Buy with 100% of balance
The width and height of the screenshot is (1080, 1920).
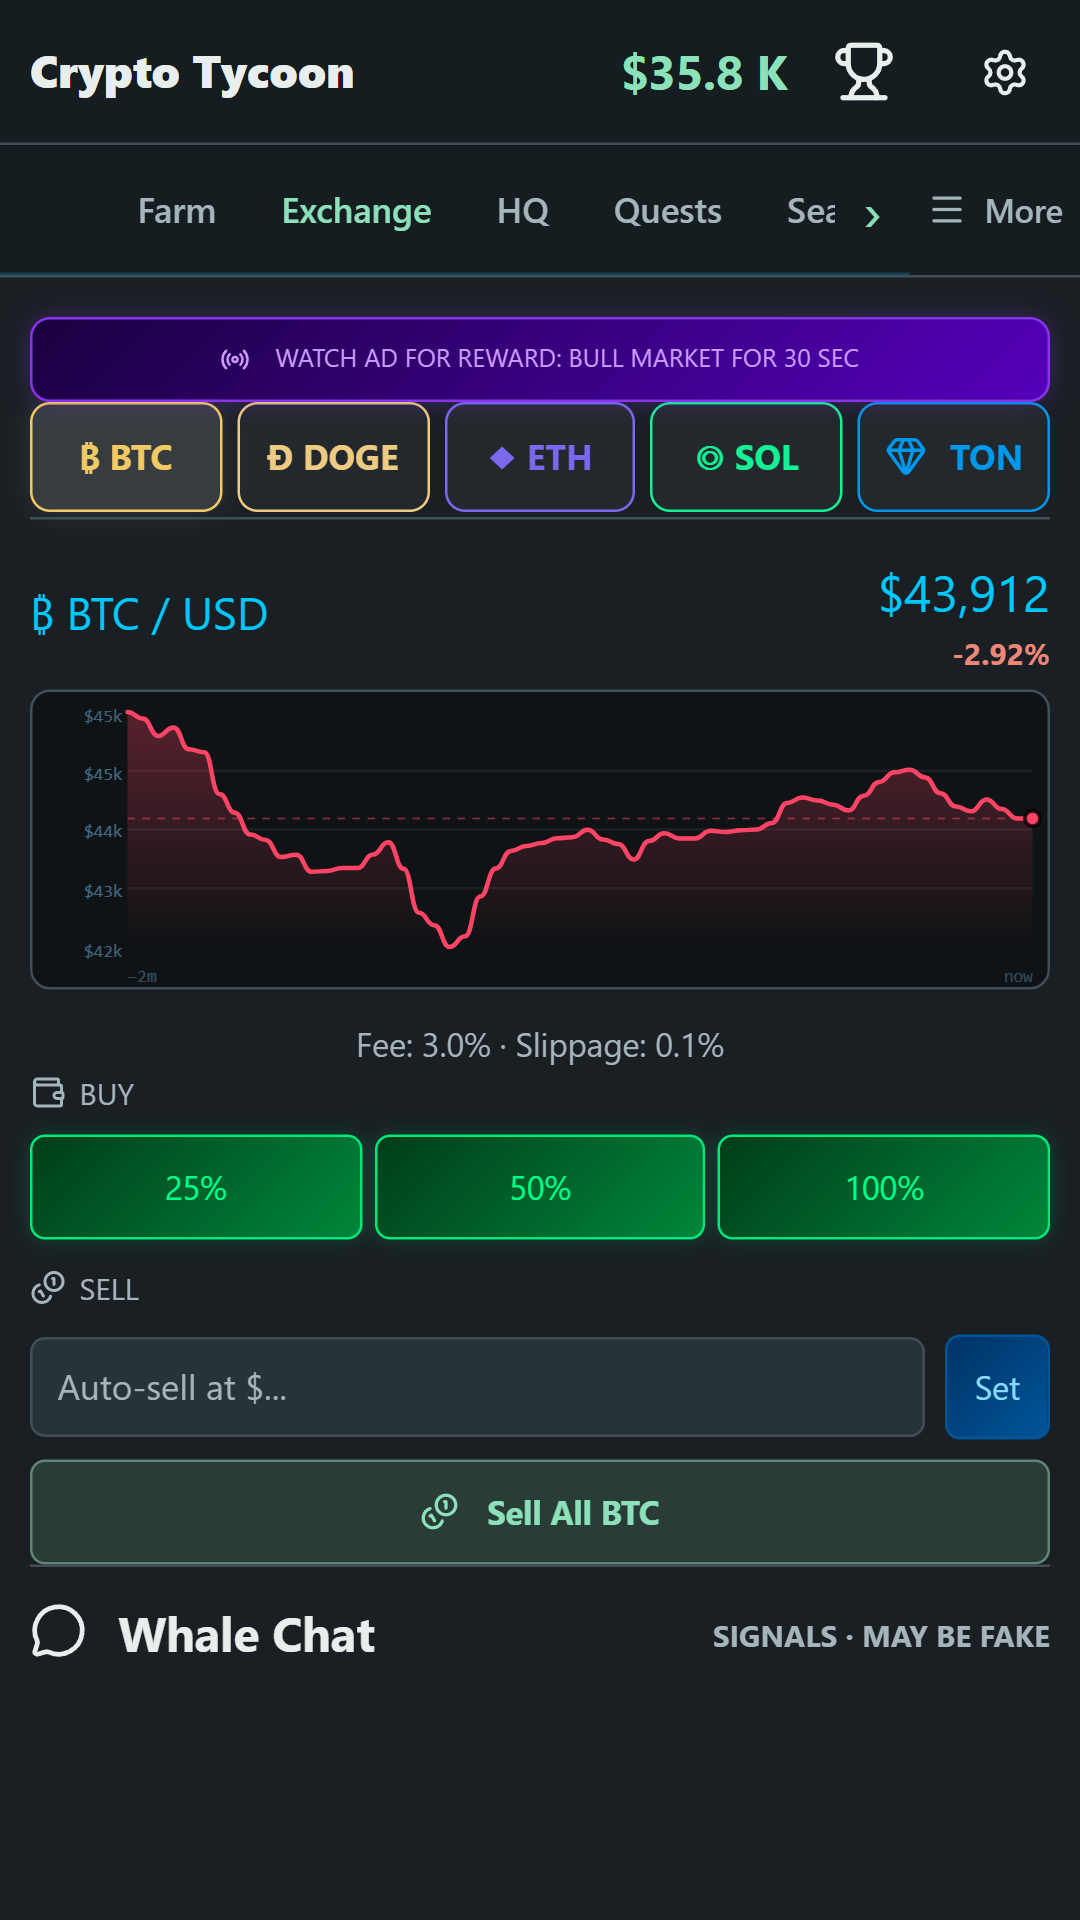click(x=884, y=1187)
